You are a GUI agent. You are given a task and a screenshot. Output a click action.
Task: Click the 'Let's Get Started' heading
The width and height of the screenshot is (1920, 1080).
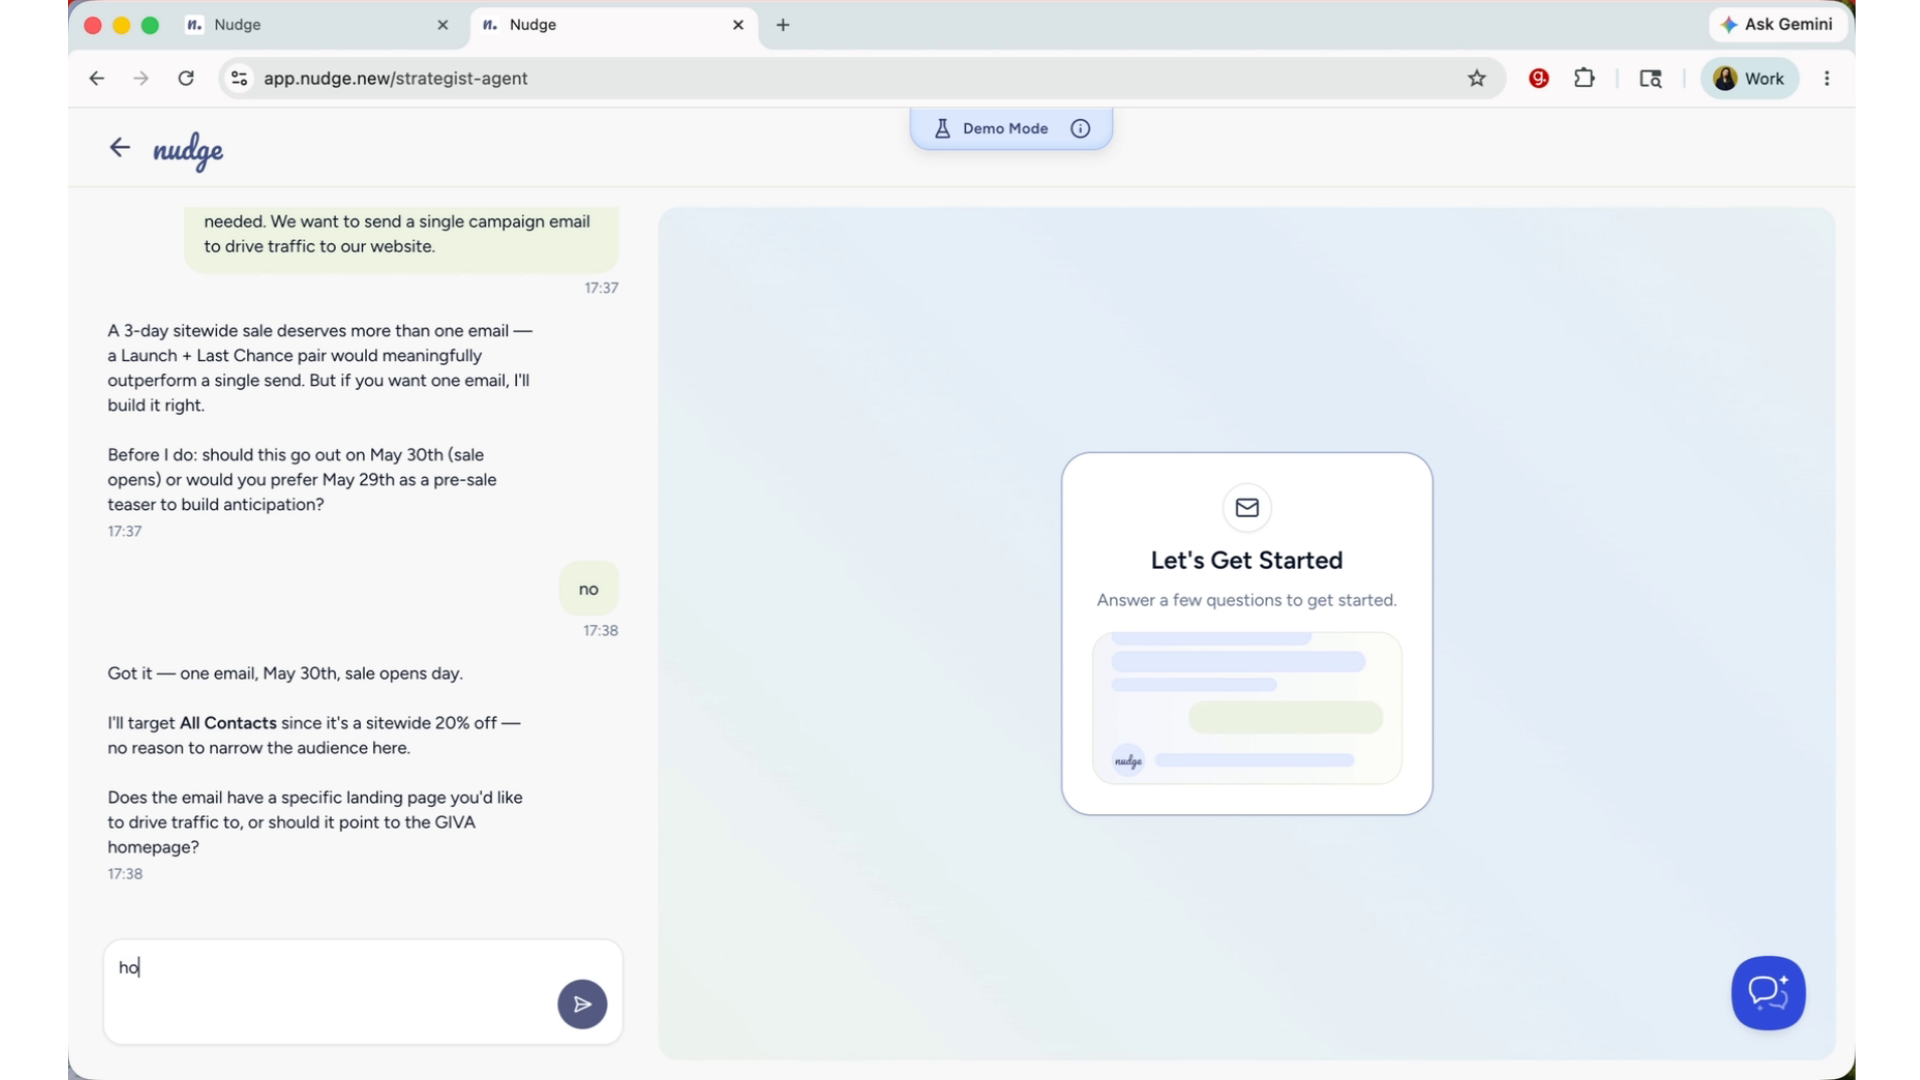(1247, 560)
